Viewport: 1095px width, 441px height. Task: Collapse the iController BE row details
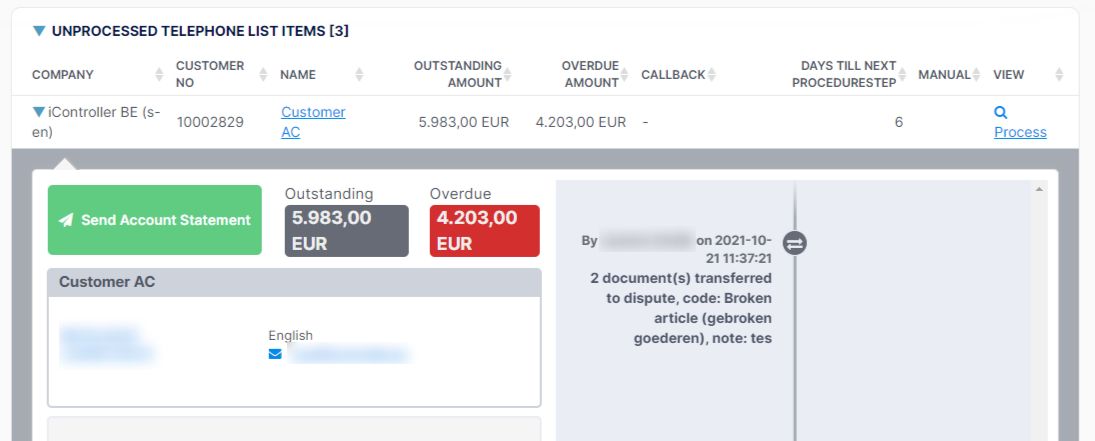coord(39,112)
